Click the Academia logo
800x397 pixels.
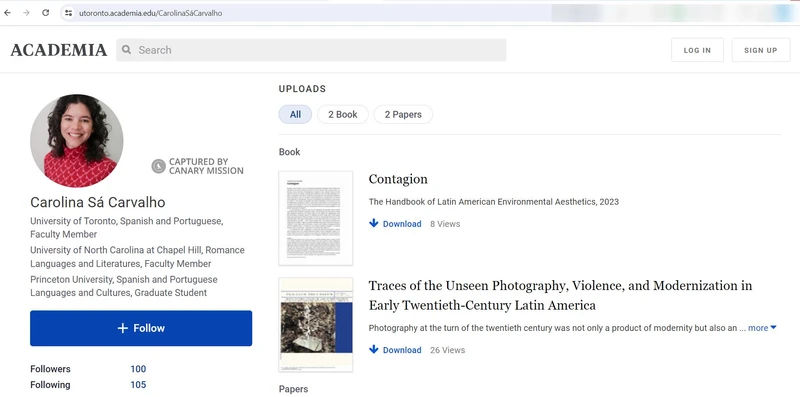click(59, 50)
